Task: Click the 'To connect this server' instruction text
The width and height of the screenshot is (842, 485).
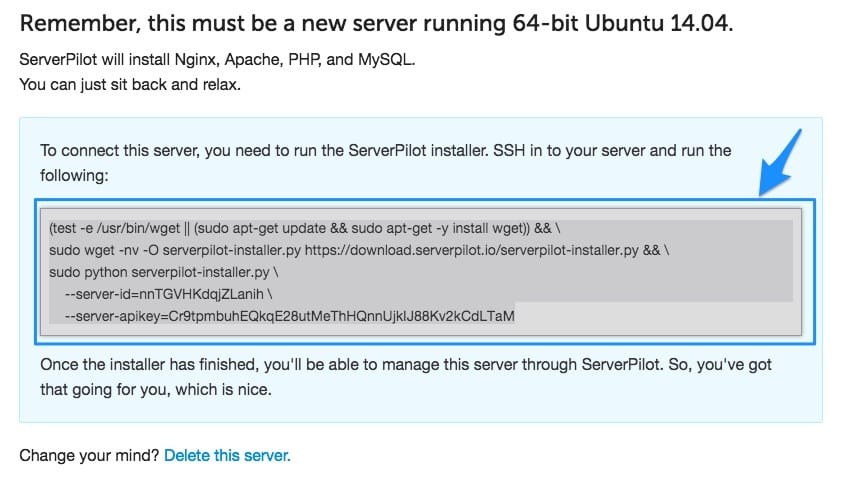Action: (x=386, y=163)
